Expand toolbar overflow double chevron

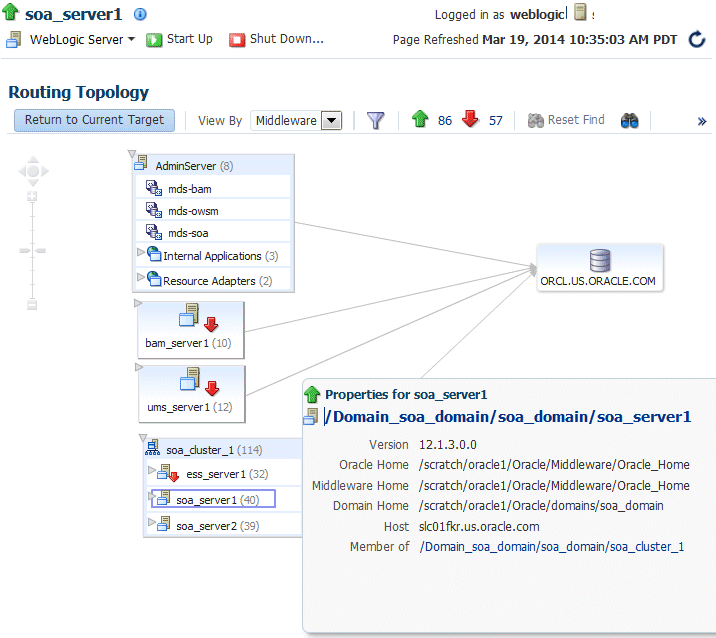[x=702, y=121]
